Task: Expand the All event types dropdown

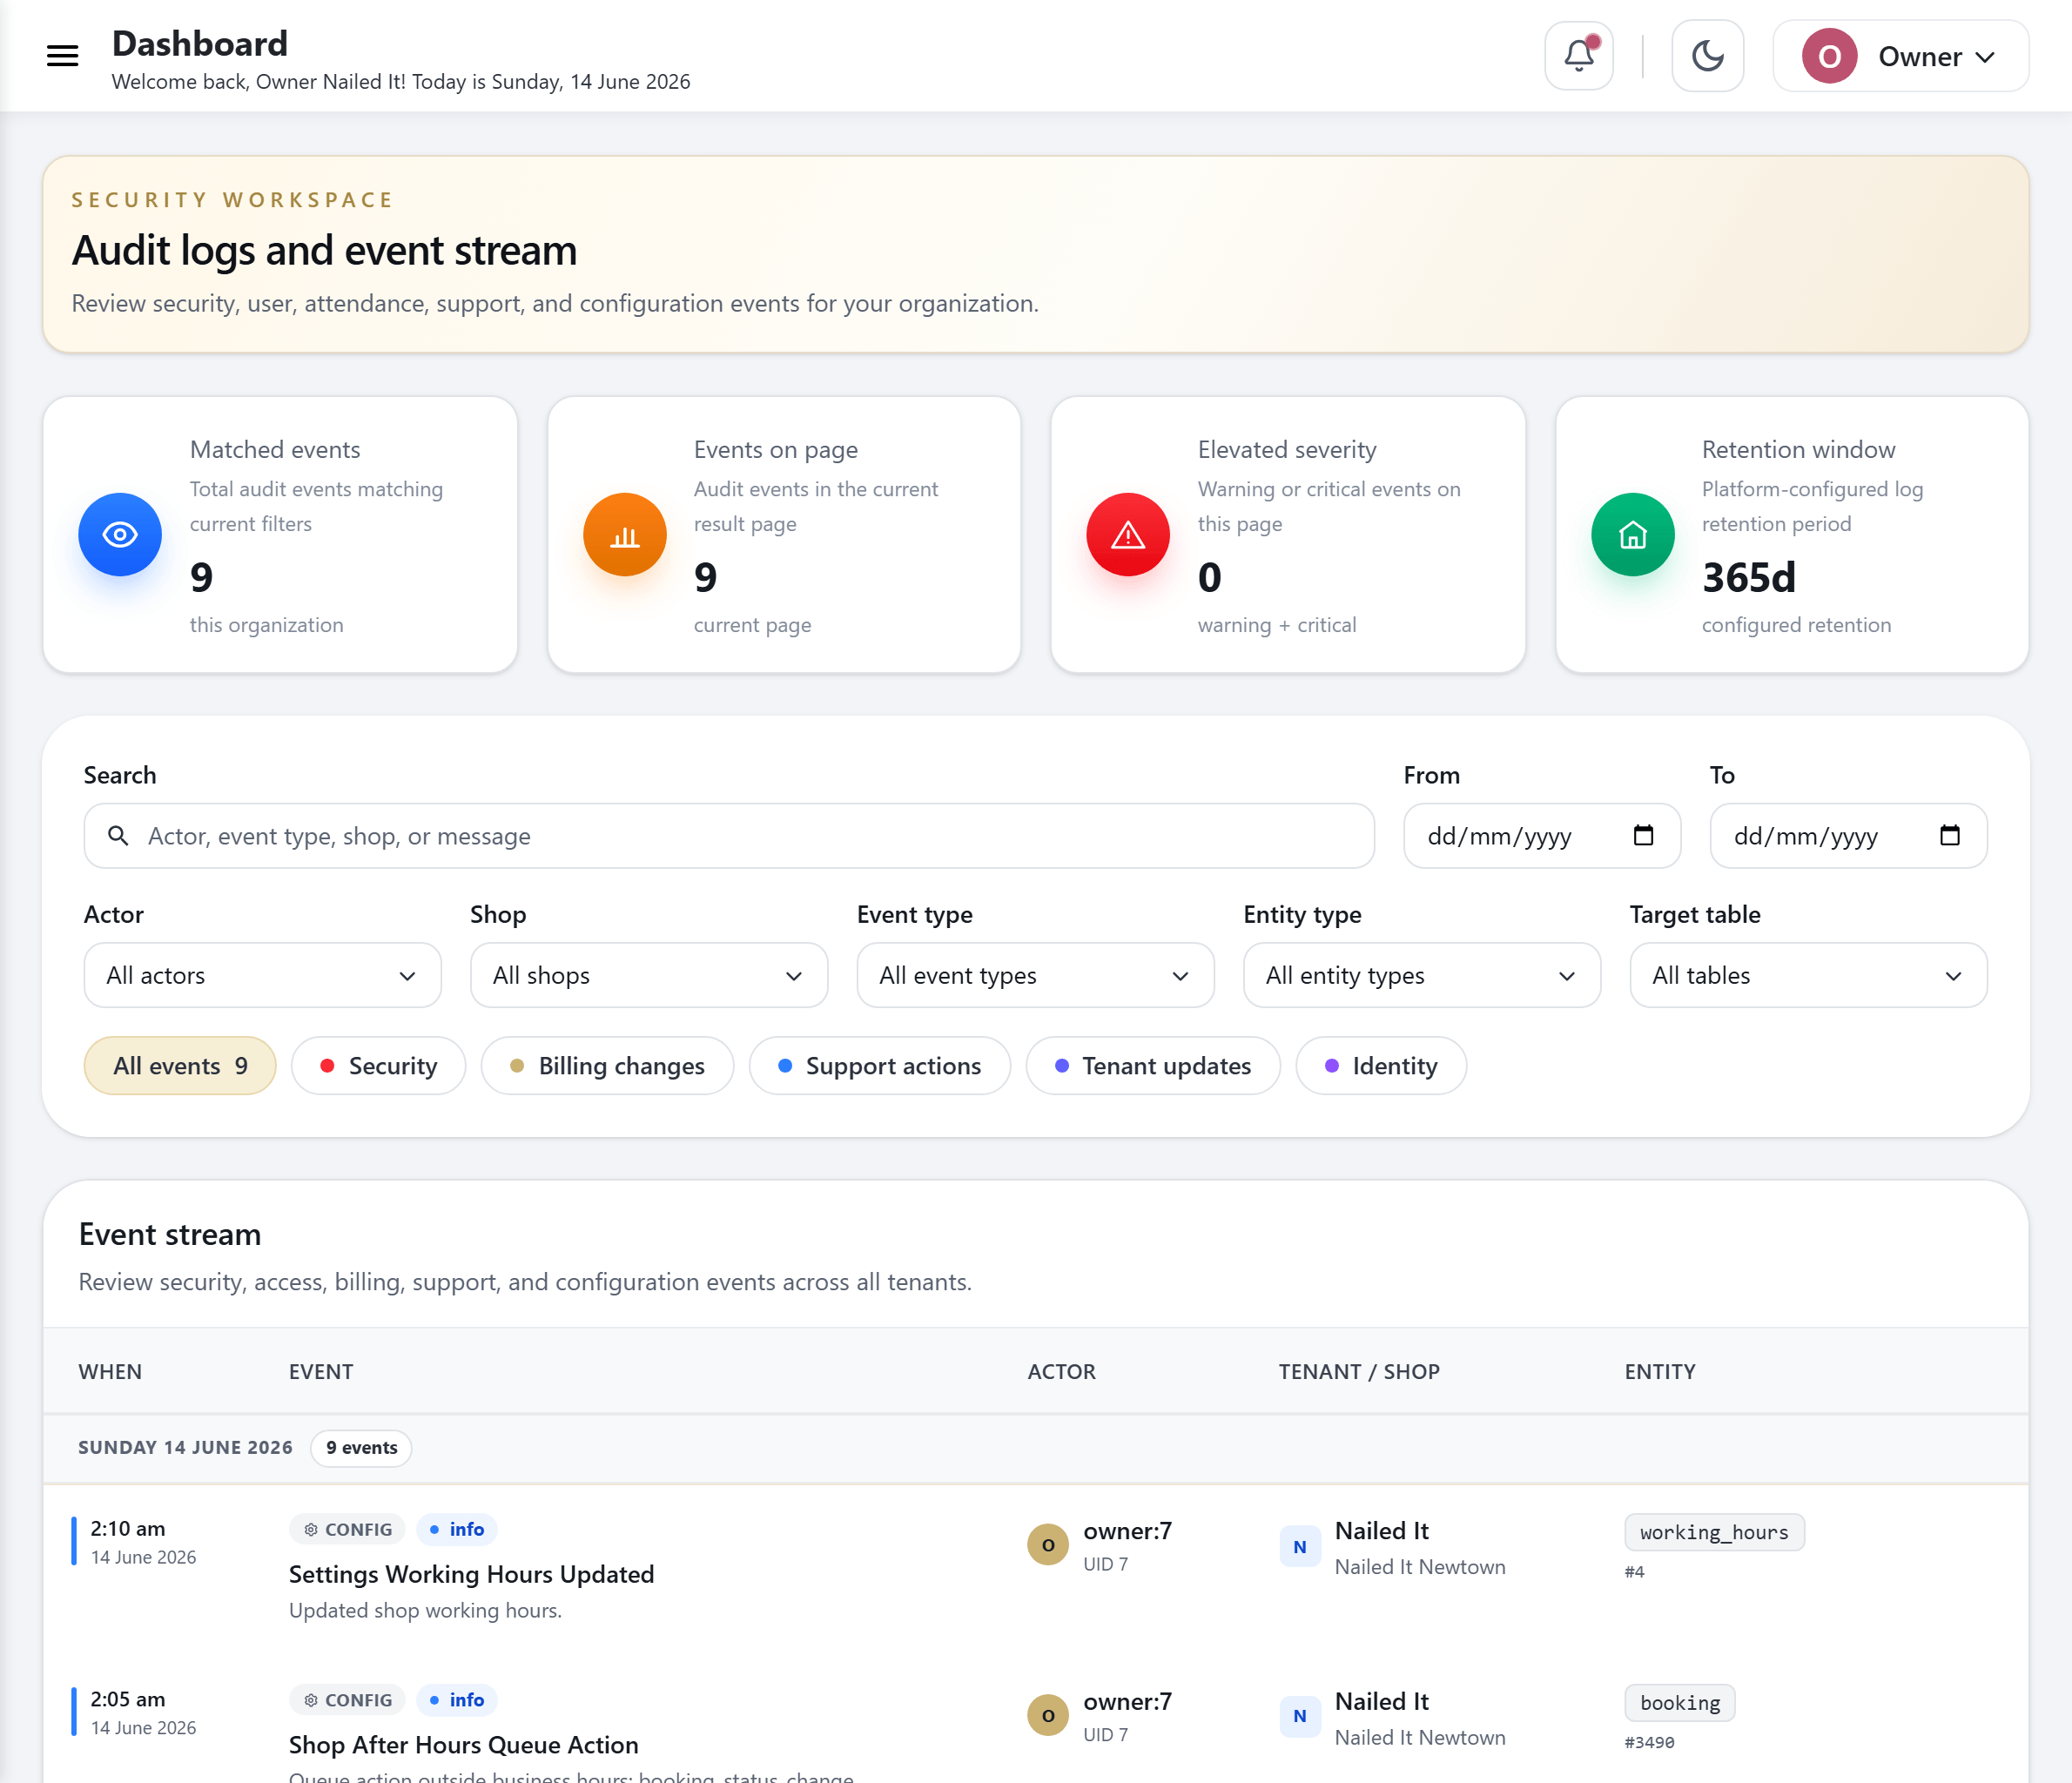Action: 1035,975
